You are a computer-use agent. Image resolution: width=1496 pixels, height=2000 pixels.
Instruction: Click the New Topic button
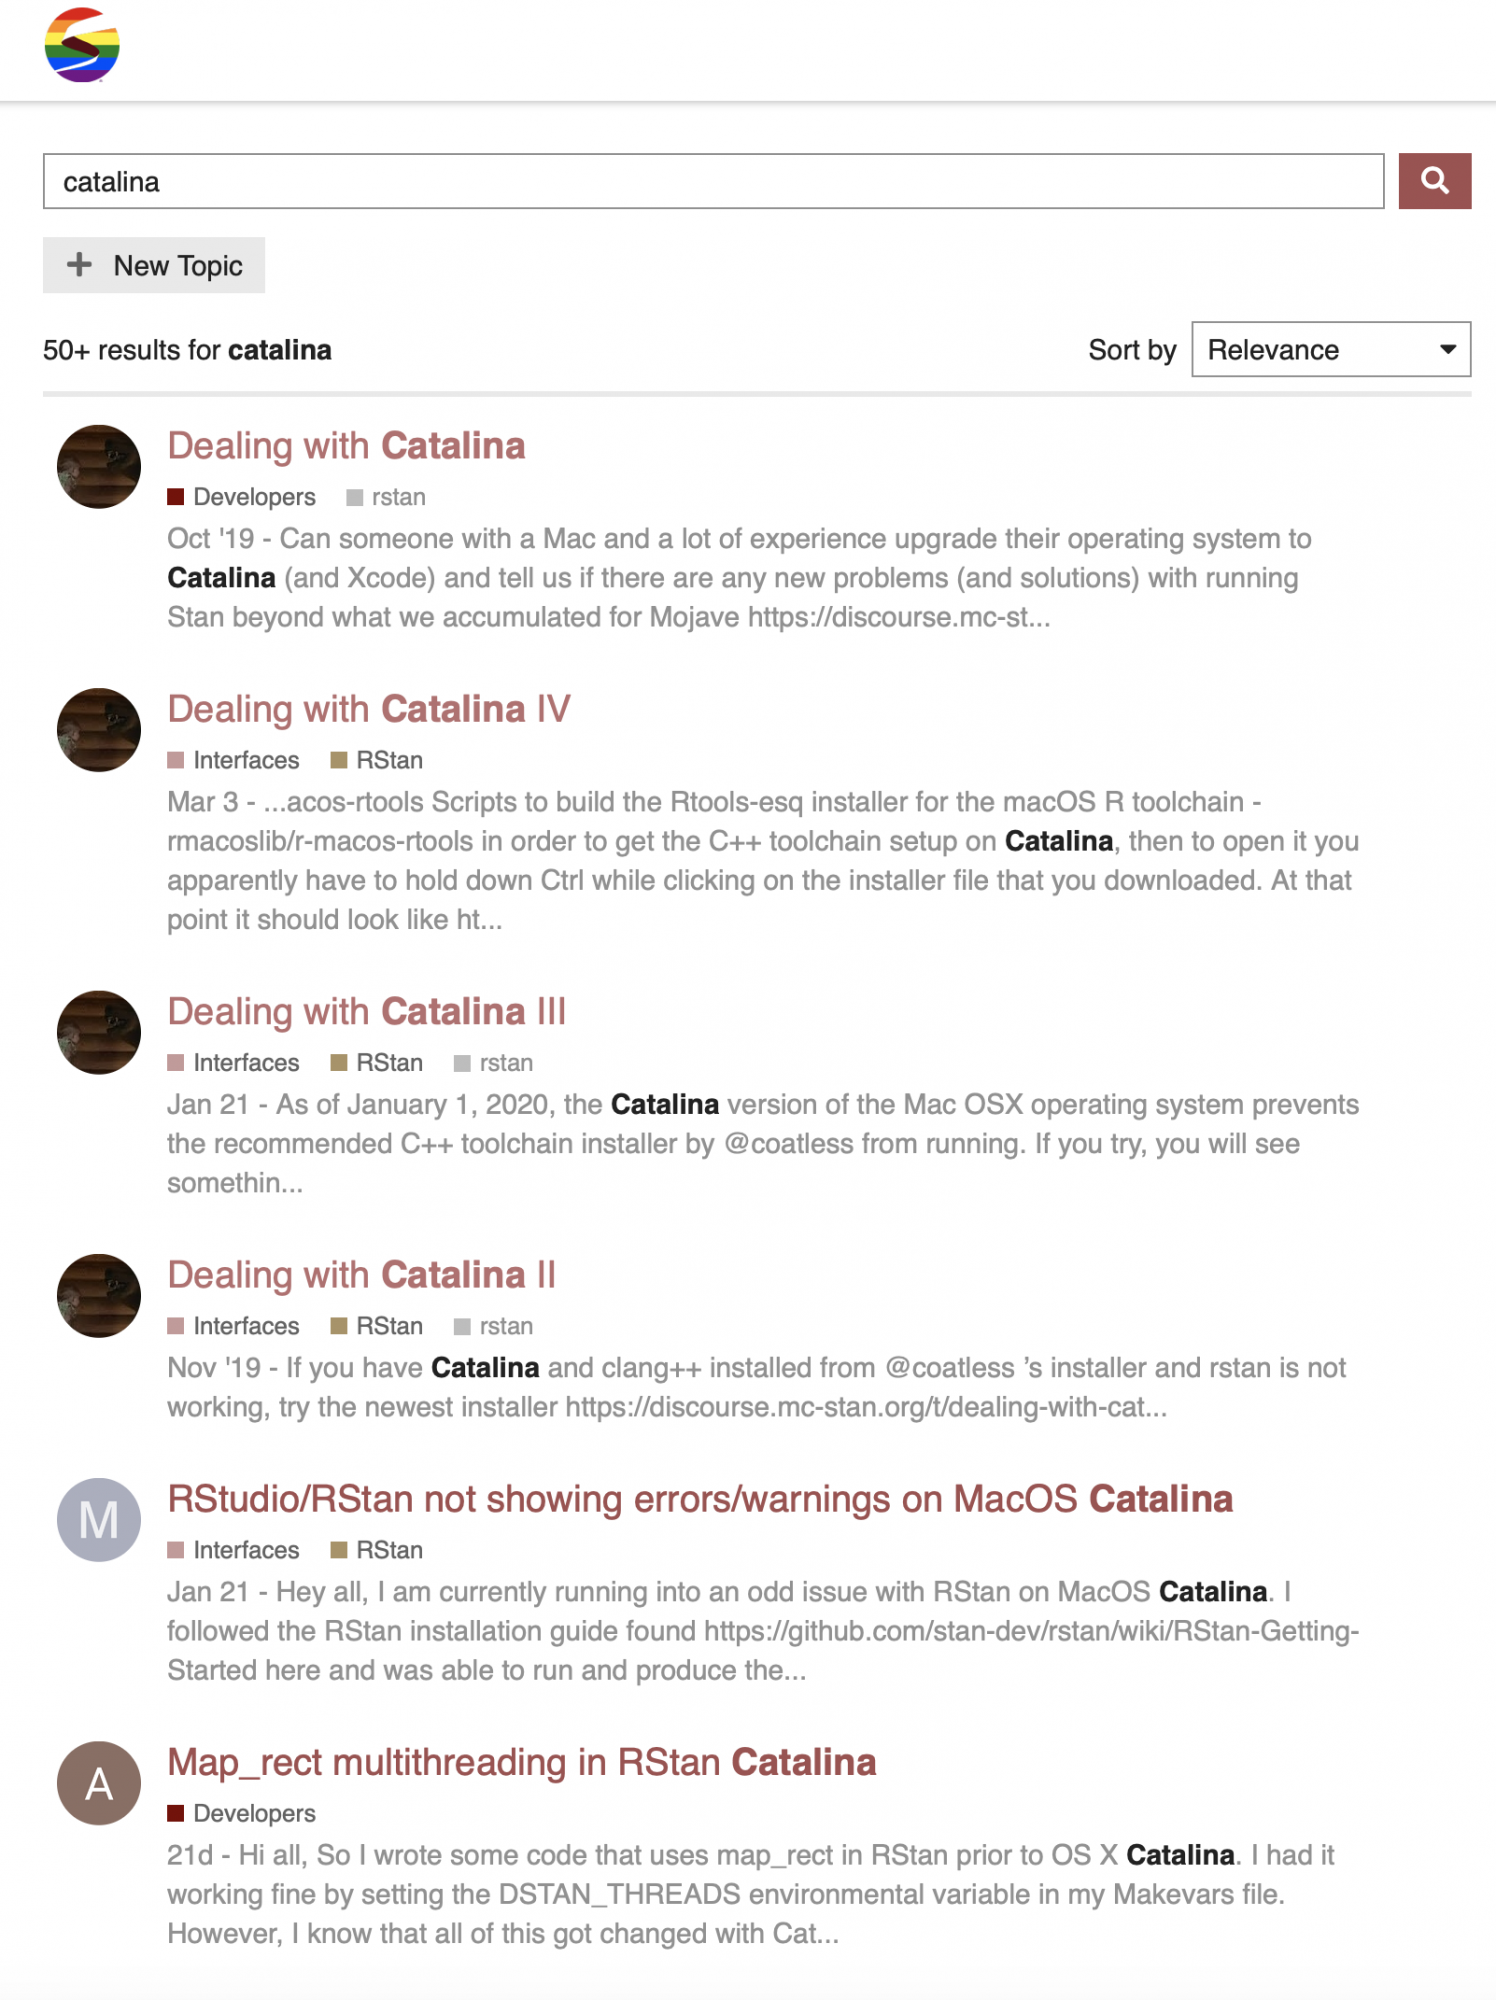coord(154,265)
